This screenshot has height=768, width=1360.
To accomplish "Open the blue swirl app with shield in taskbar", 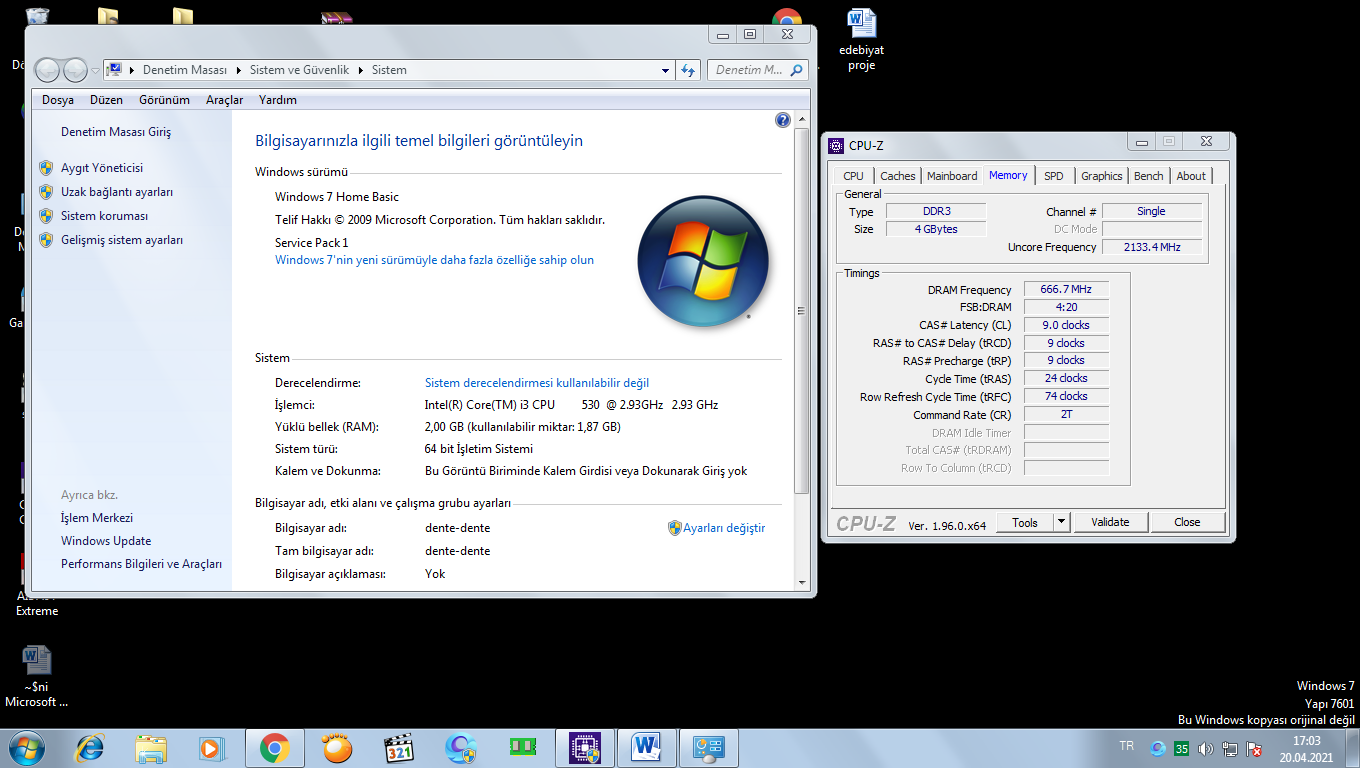I will point(461,748).
